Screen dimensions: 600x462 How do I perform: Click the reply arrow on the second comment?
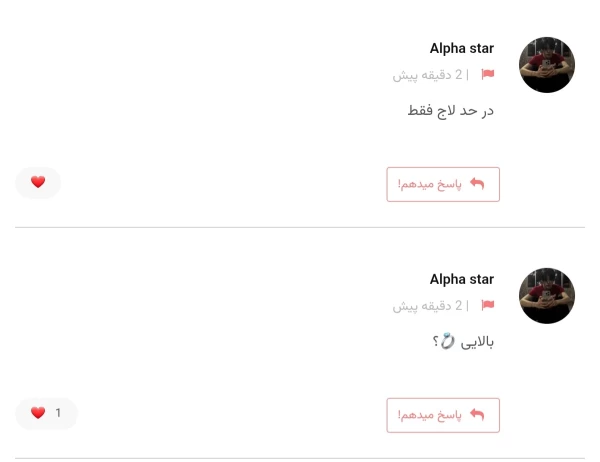click(x=477, y=415)
